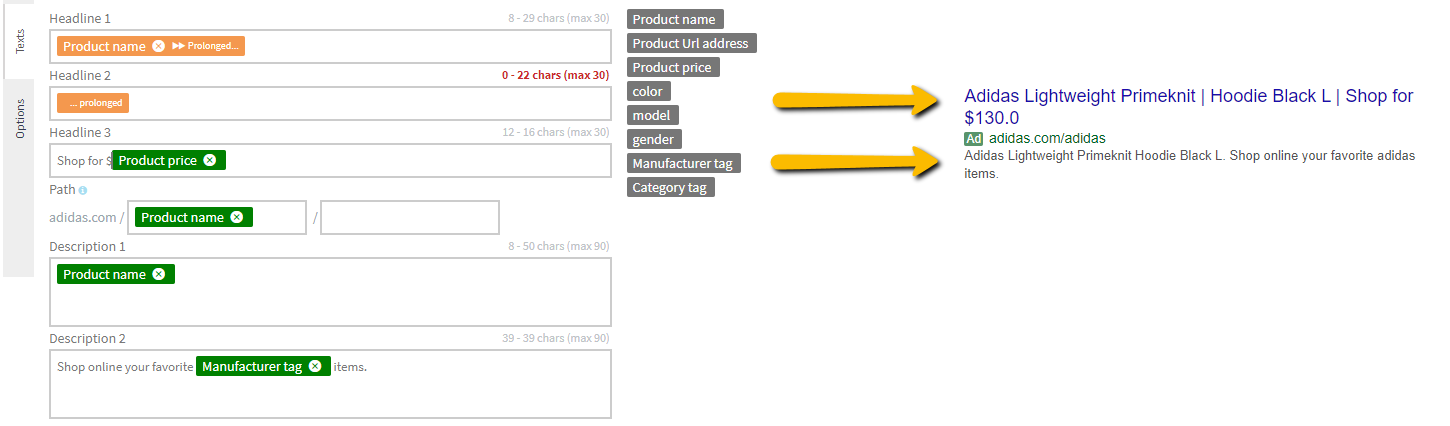Image resolution: width=1450 pixels, height=426 pixels.
Task: Switch to the Options tab
Action: point(19,119)
